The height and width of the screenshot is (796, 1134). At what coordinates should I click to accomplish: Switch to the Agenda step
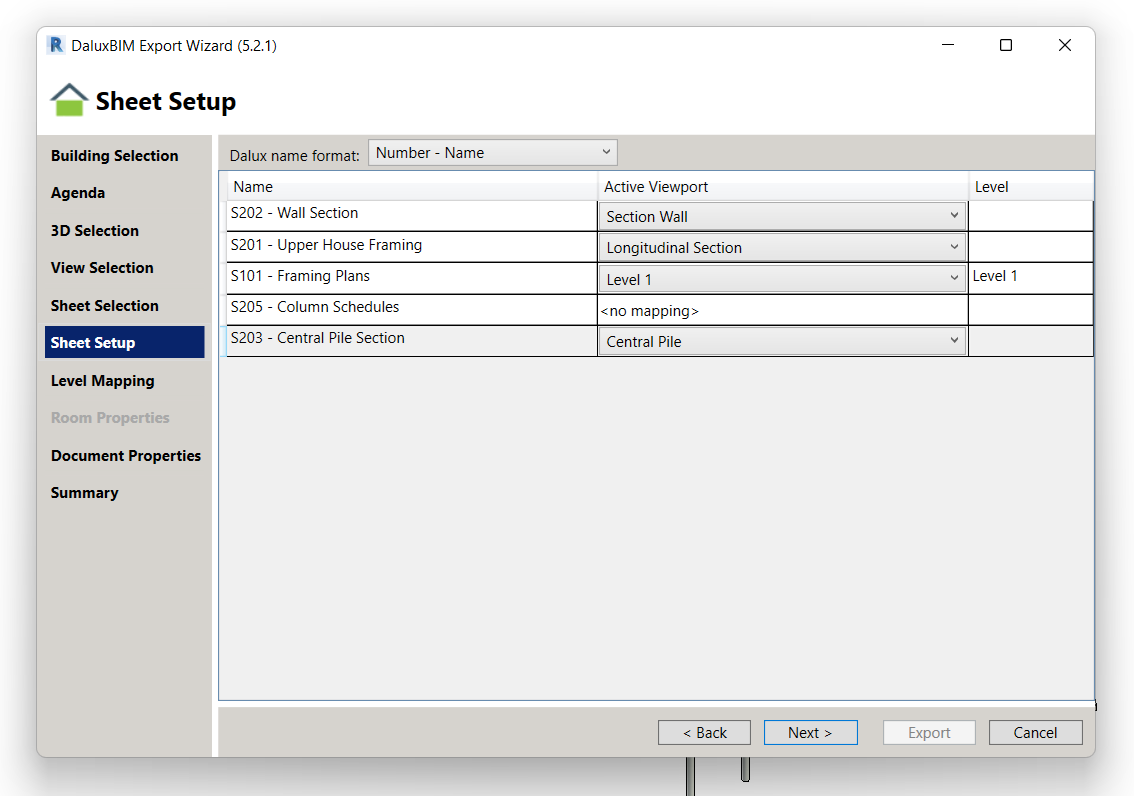pyautogui.click(x=78, y=193)
